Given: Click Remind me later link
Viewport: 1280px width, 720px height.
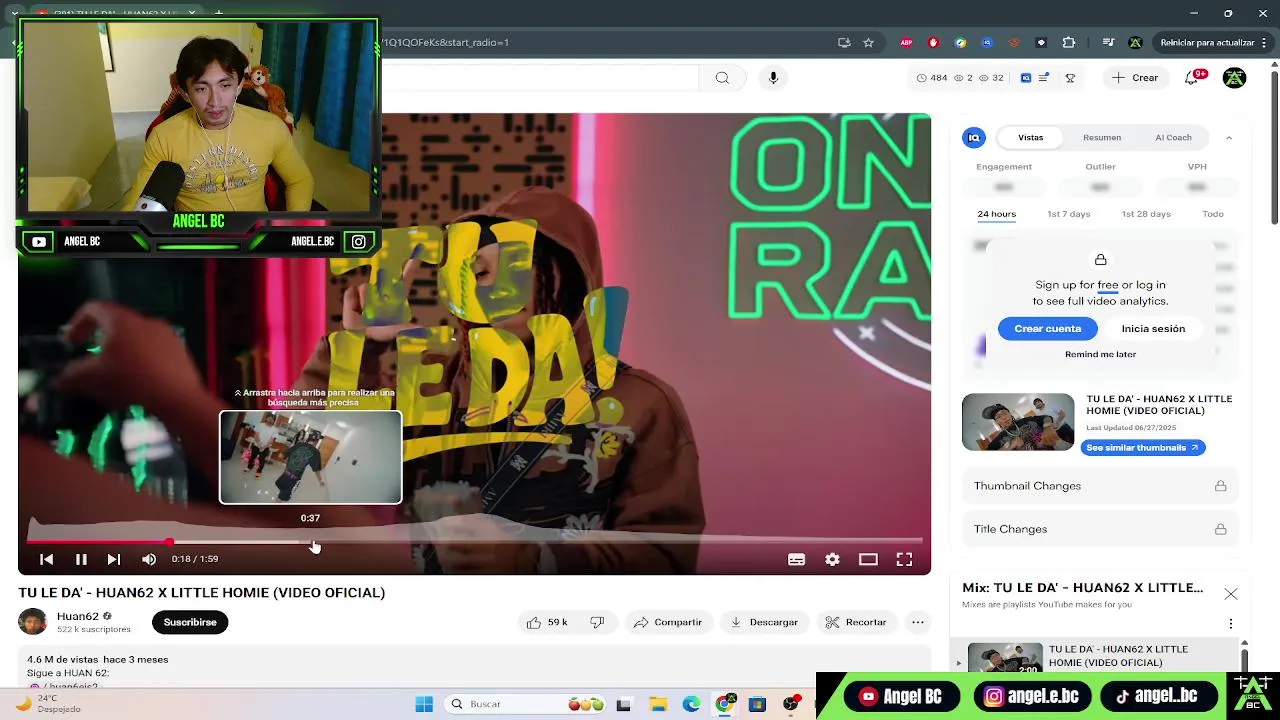Looking at the screenshot, I should [x=1100, y=354].
